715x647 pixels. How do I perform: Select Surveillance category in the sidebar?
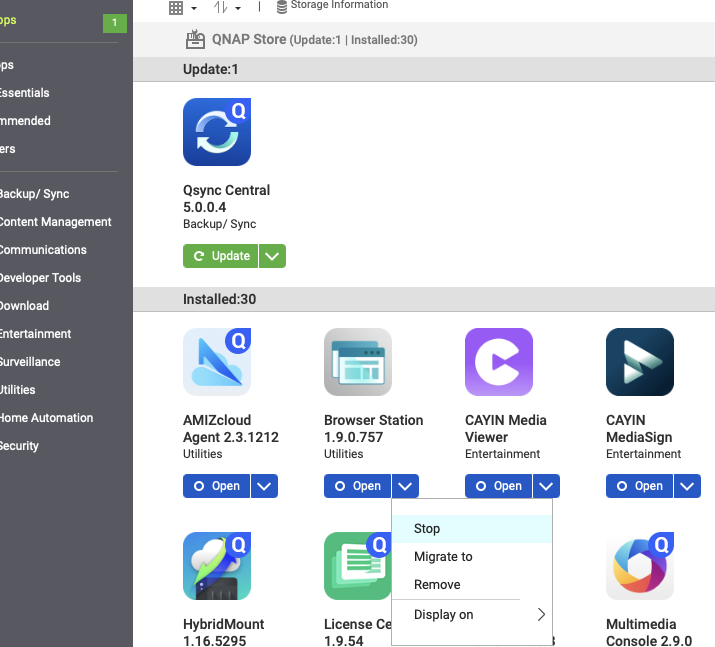(x=30, y=362)
